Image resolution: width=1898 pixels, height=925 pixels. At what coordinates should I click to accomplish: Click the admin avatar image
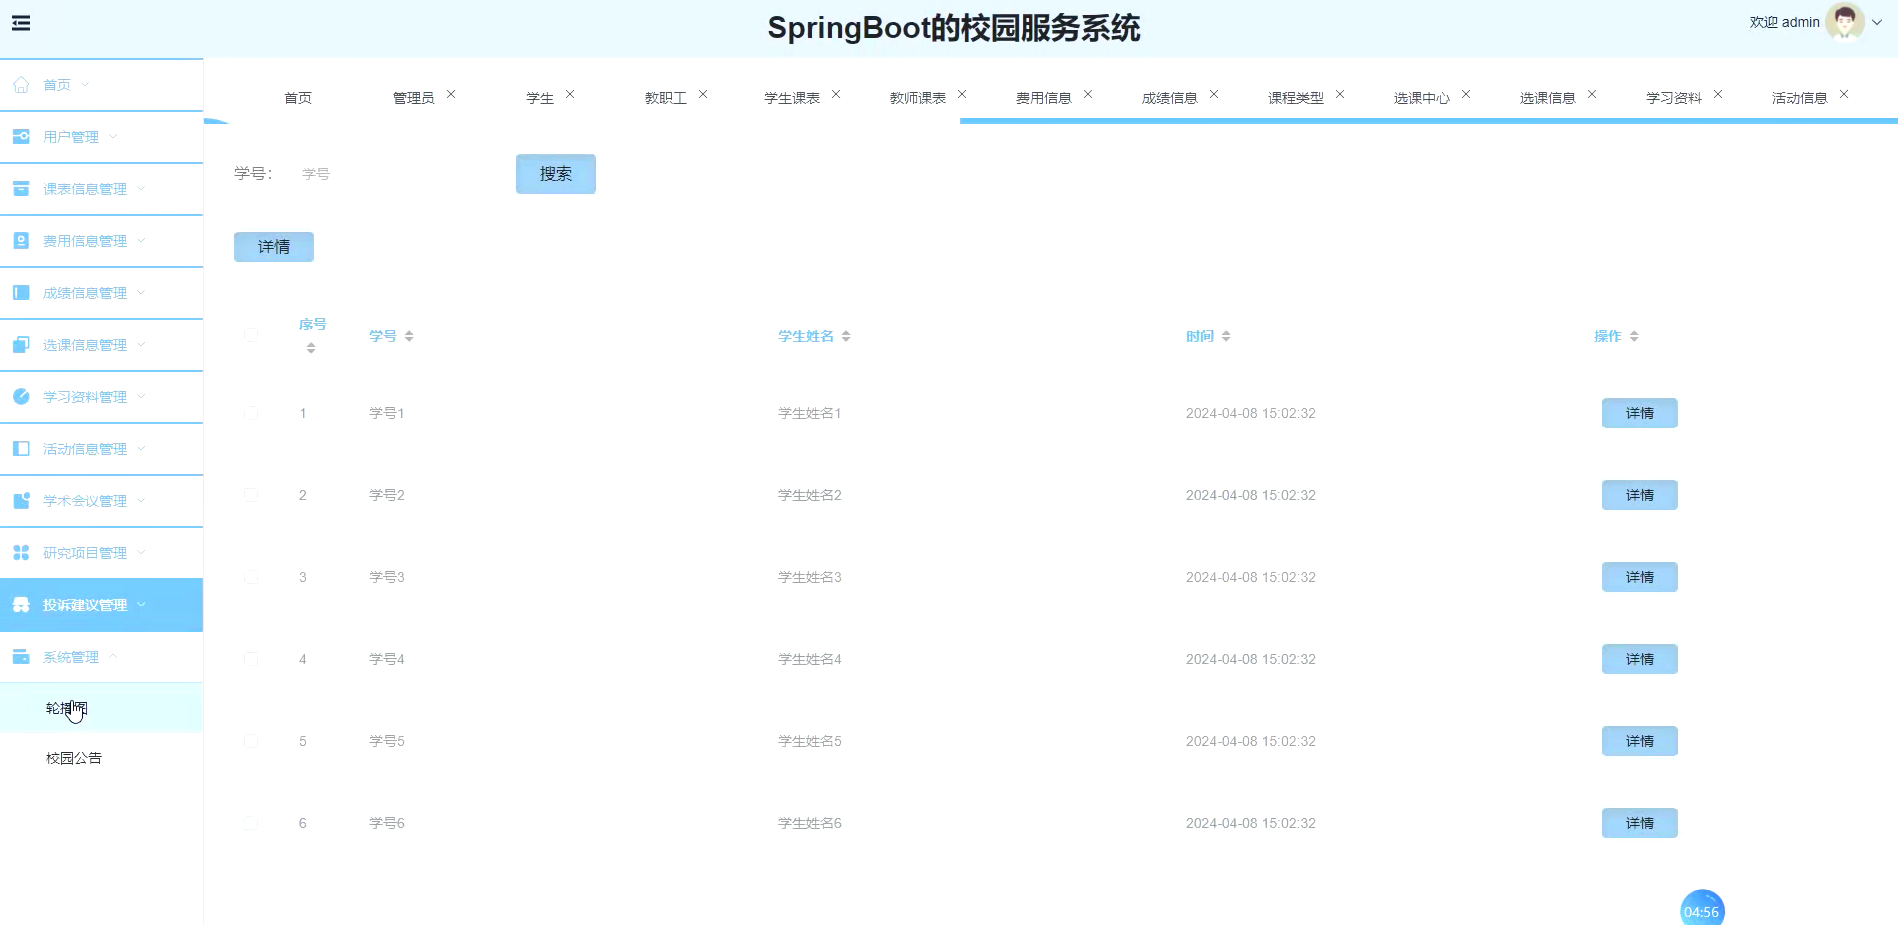click(1843, 21)
